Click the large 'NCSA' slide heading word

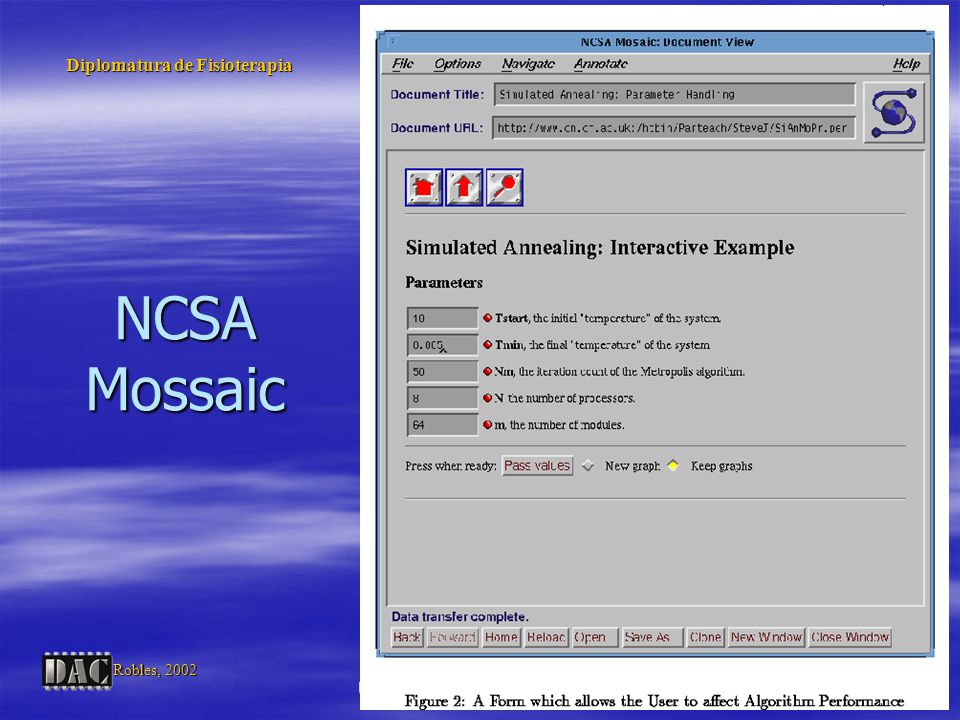186,318
